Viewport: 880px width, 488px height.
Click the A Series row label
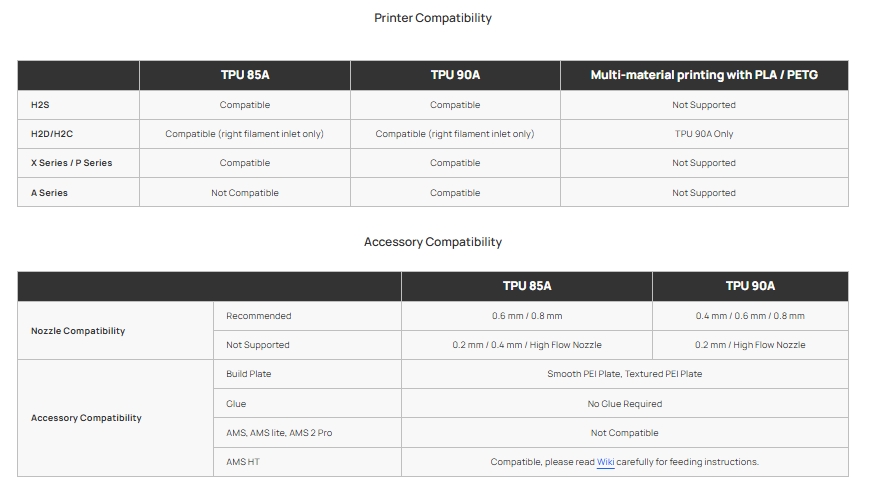[x=49, y=193]
